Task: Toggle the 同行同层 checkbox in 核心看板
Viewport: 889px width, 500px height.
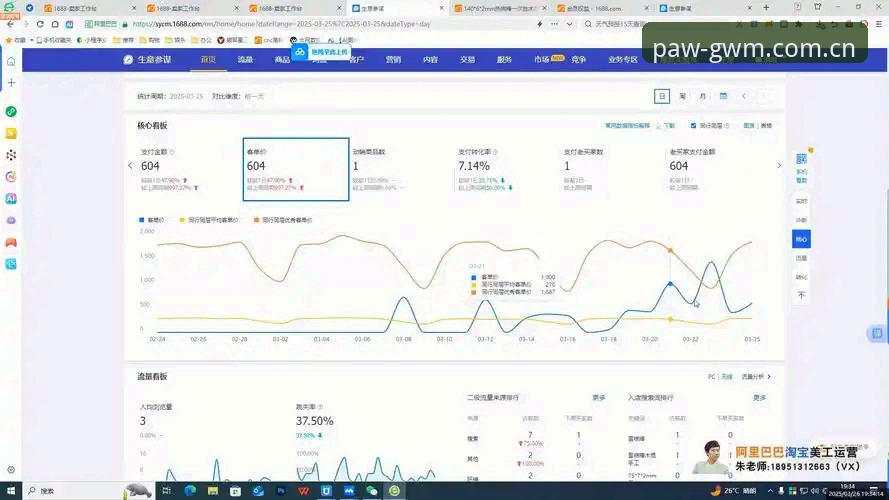Action: [x=693, y=125]
